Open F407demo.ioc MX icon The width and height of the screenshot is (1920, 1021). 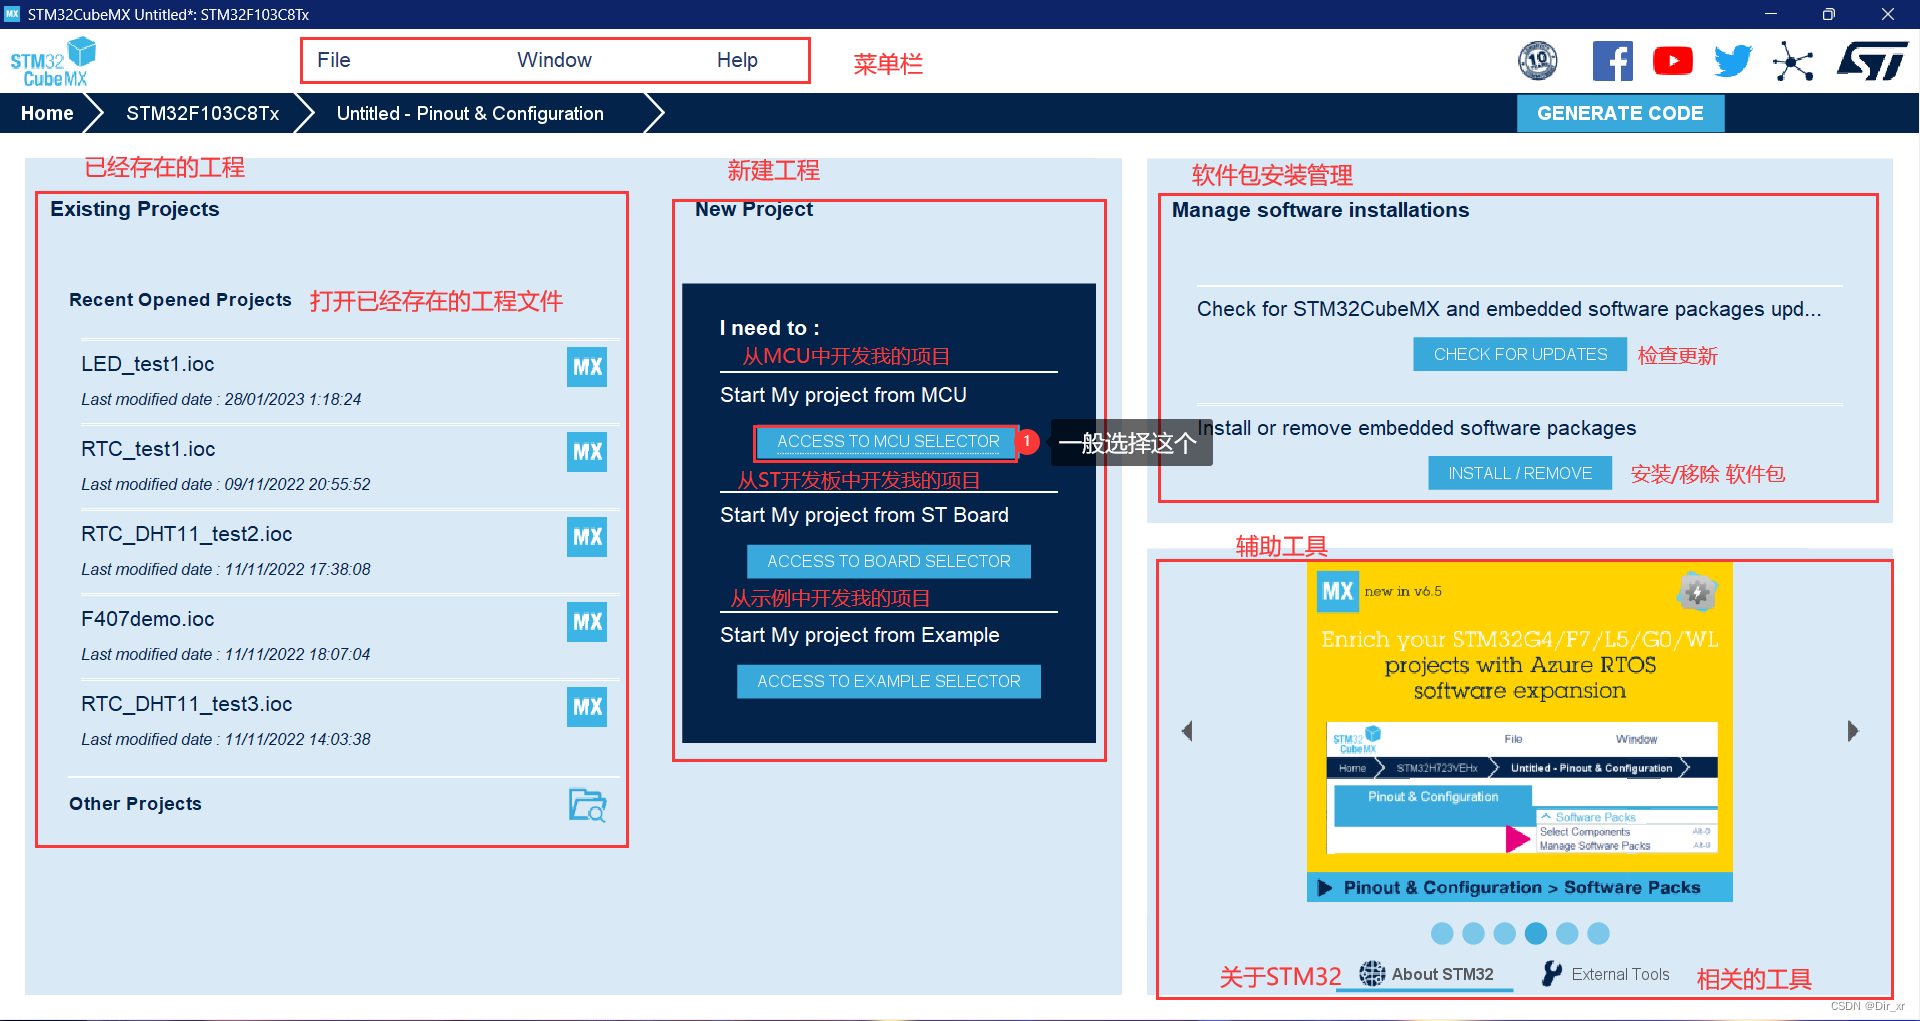tap(587, 622)
